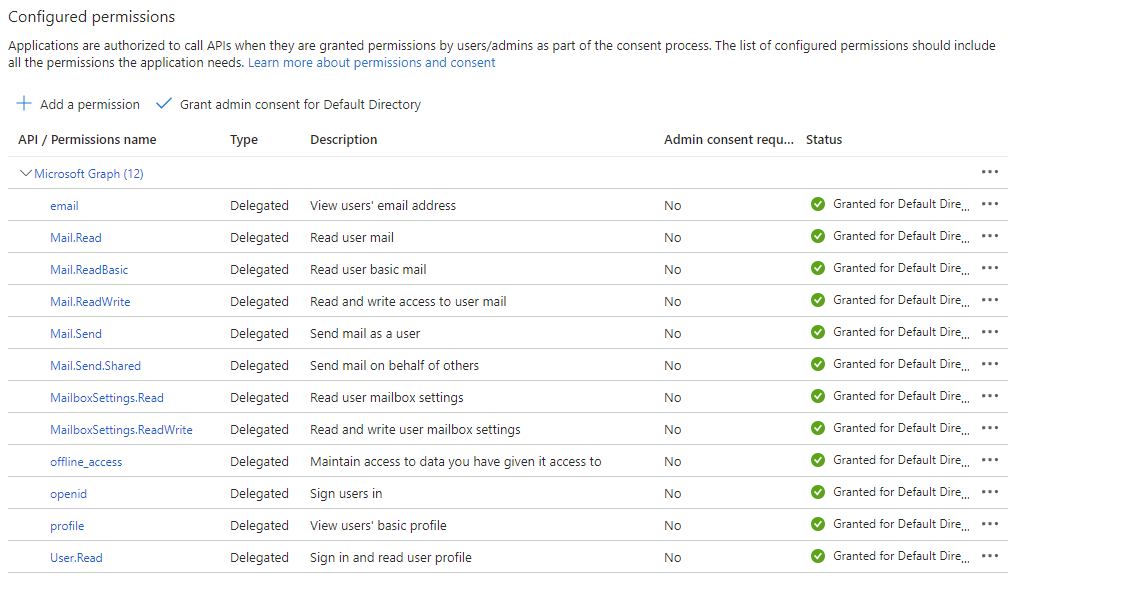Click the API / Permissions name column header
Viewport: 1121px width, 594px height.
click(87, 139)
